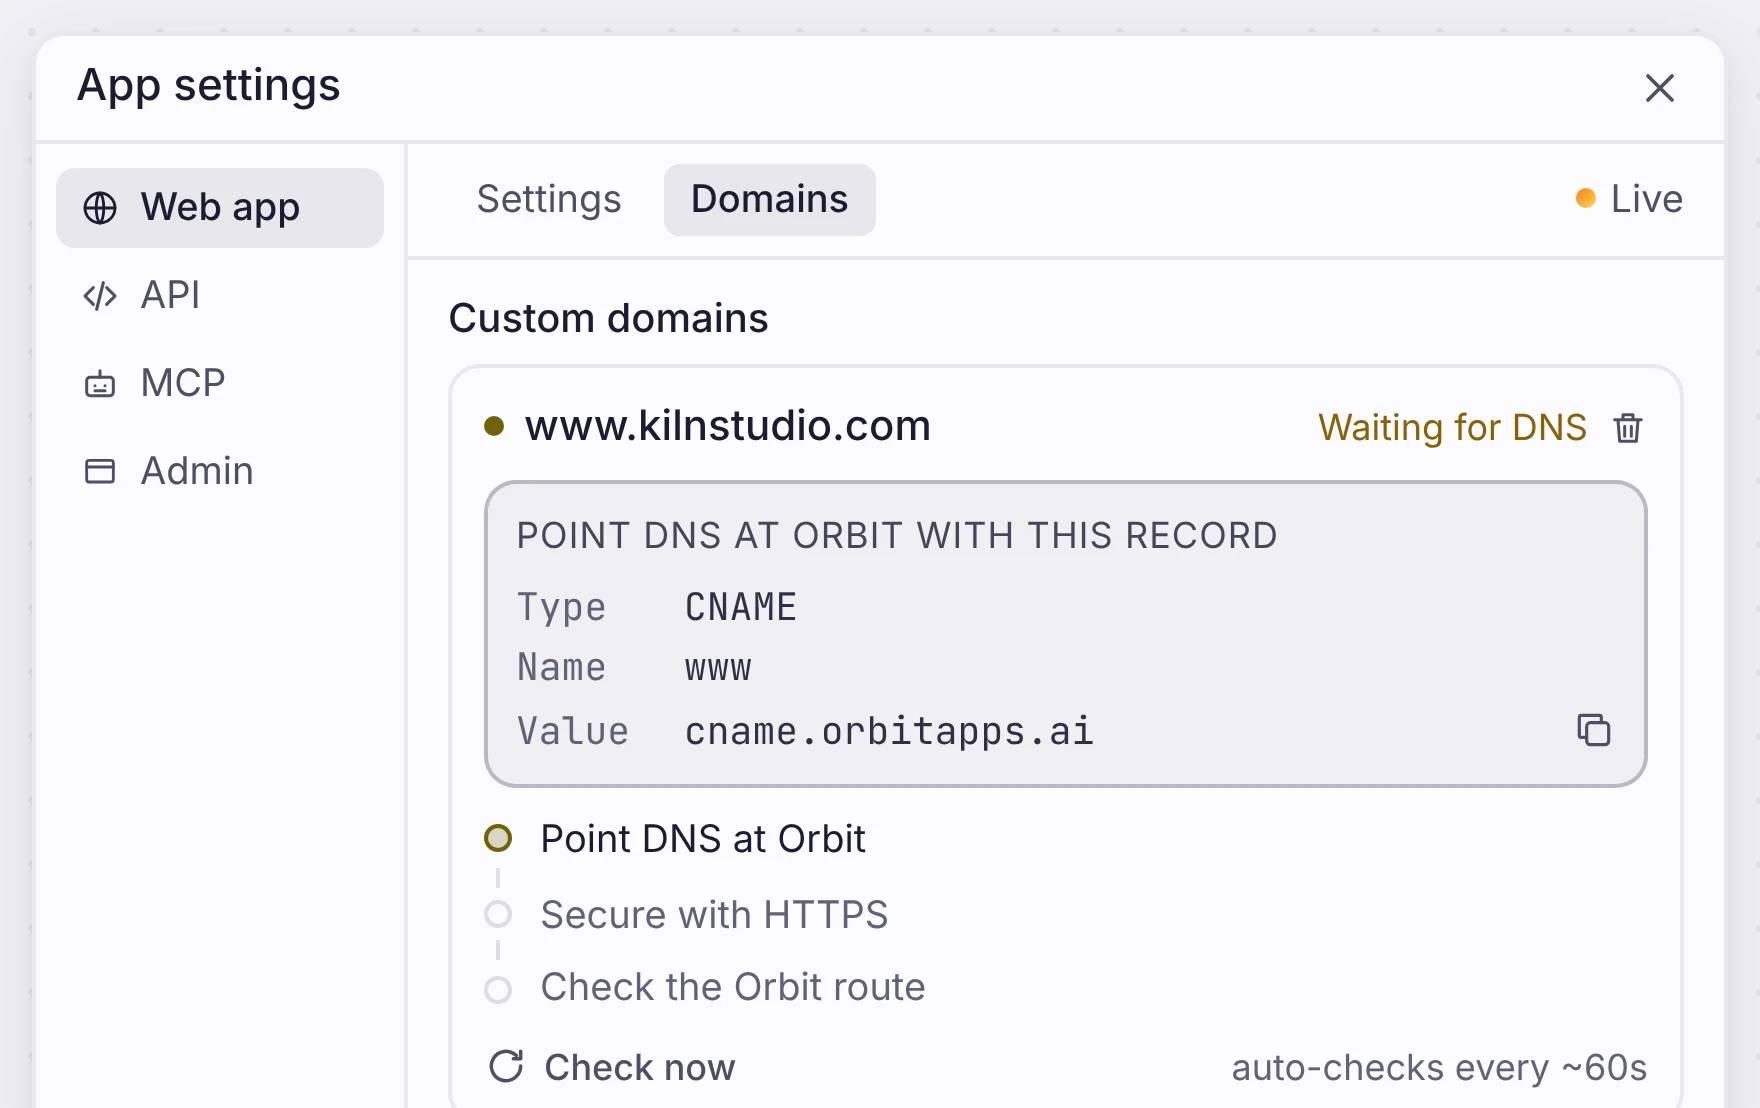Click the www name value
This screenshot has height=1108, width=1760.
(718, 668)
